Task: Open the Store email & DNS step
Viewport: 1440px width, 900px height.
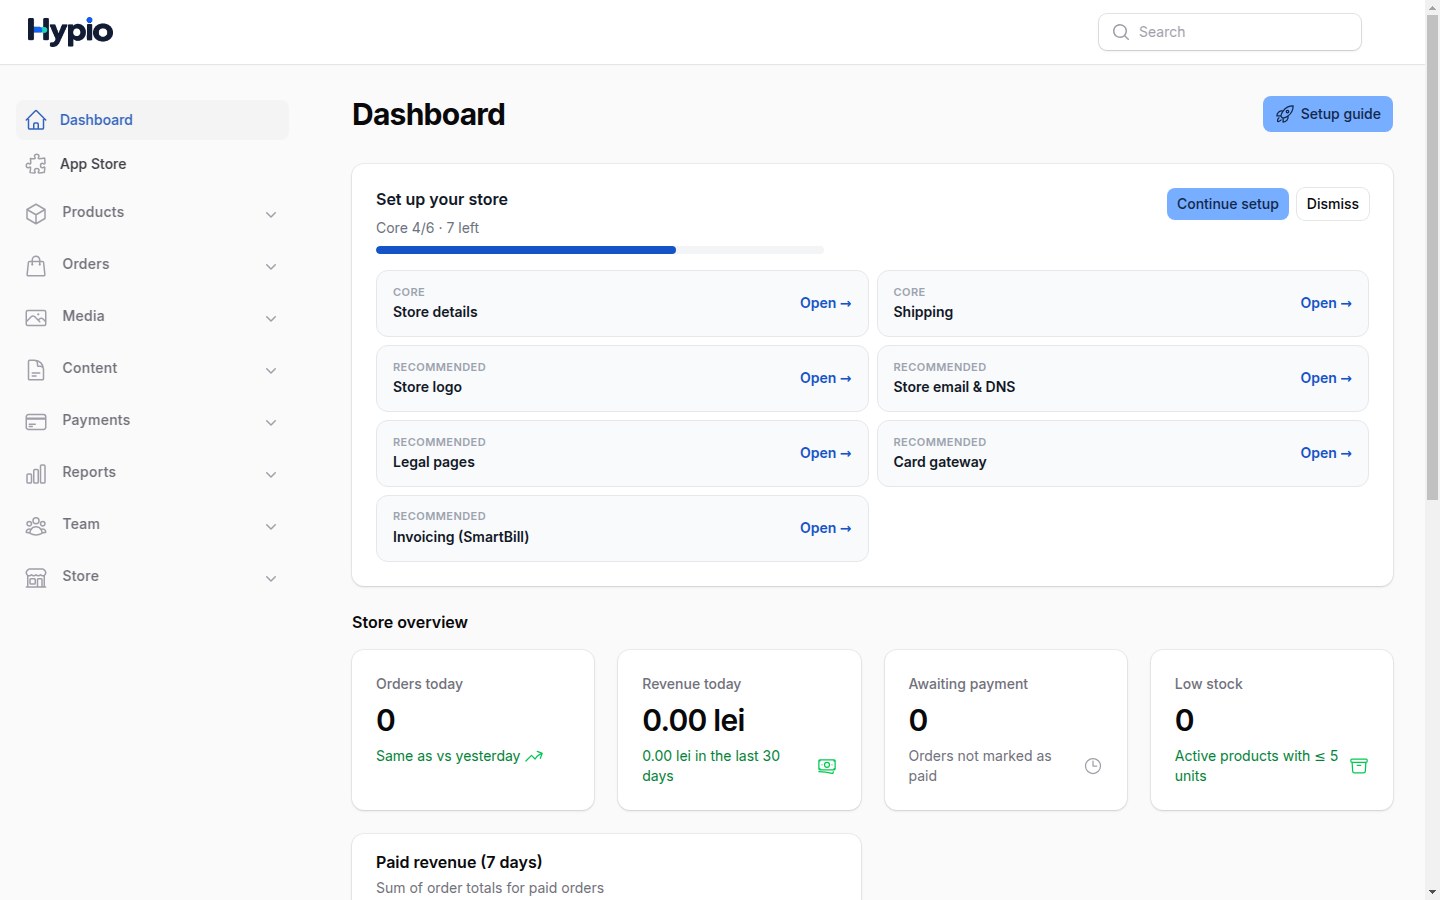Action: point(1122,378)
